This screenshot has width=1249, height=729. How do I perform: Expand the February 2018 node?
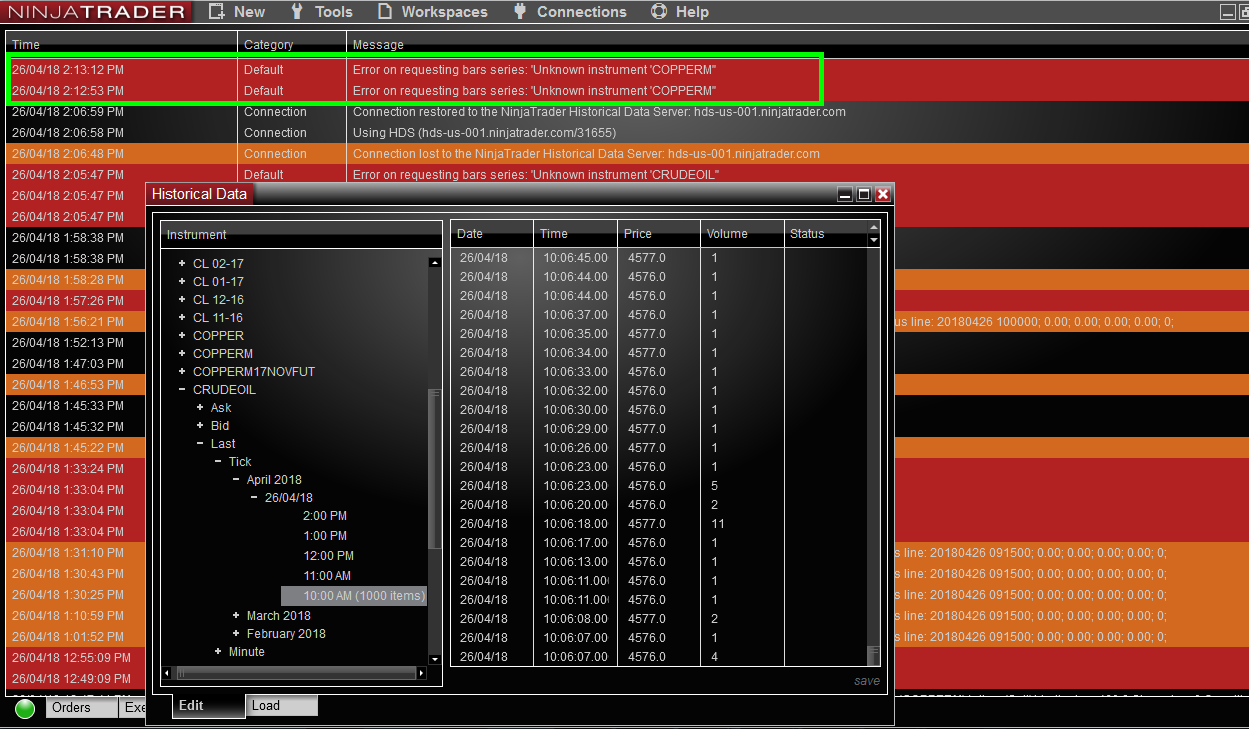click(236, 634)
